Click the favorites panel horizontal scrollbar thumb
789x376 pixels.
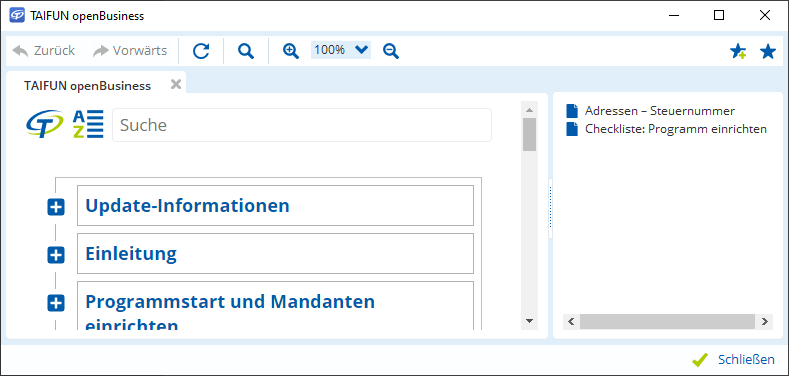pyautogui.click(x=667, y=322)
